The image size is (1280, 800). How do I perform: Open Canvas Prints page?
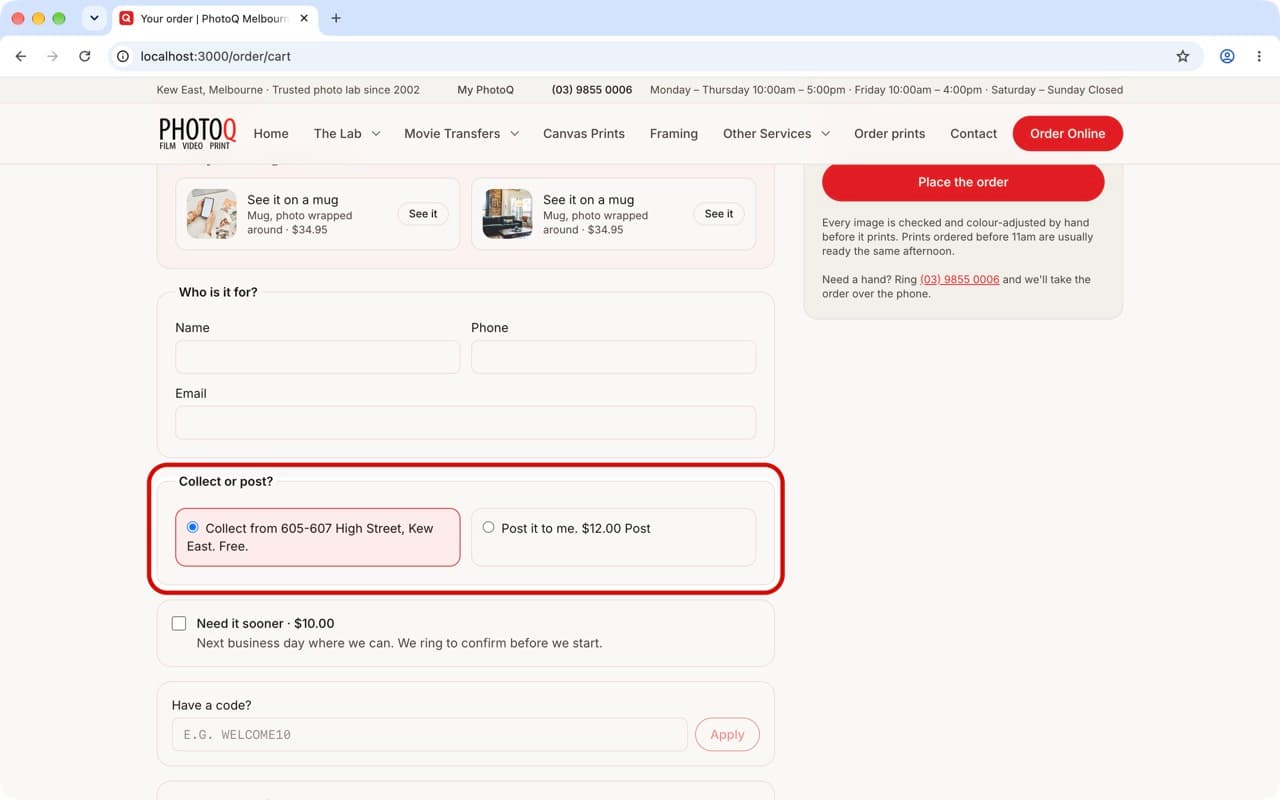[584, 133]
